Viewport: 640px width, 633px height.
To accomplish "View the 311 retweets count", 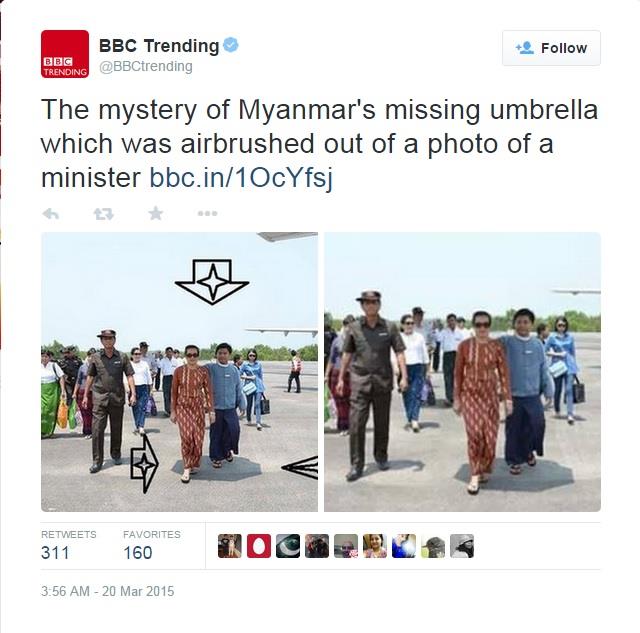I will (55, 553).
